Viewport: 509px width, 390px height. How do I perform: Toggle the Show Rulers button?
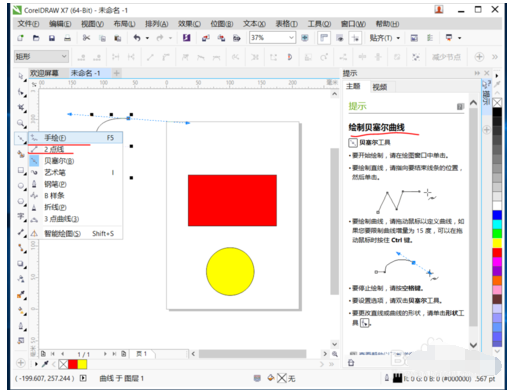click(x=324, y=38)
